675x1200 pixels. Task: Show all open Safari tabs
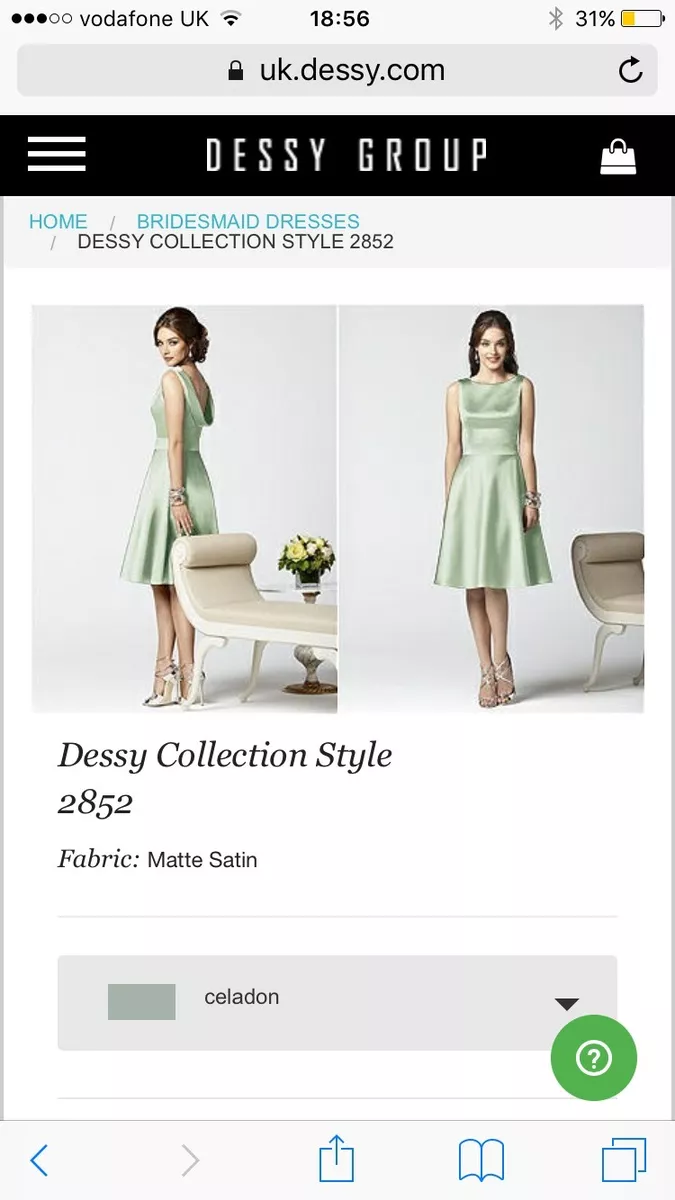pos(624,1160)
